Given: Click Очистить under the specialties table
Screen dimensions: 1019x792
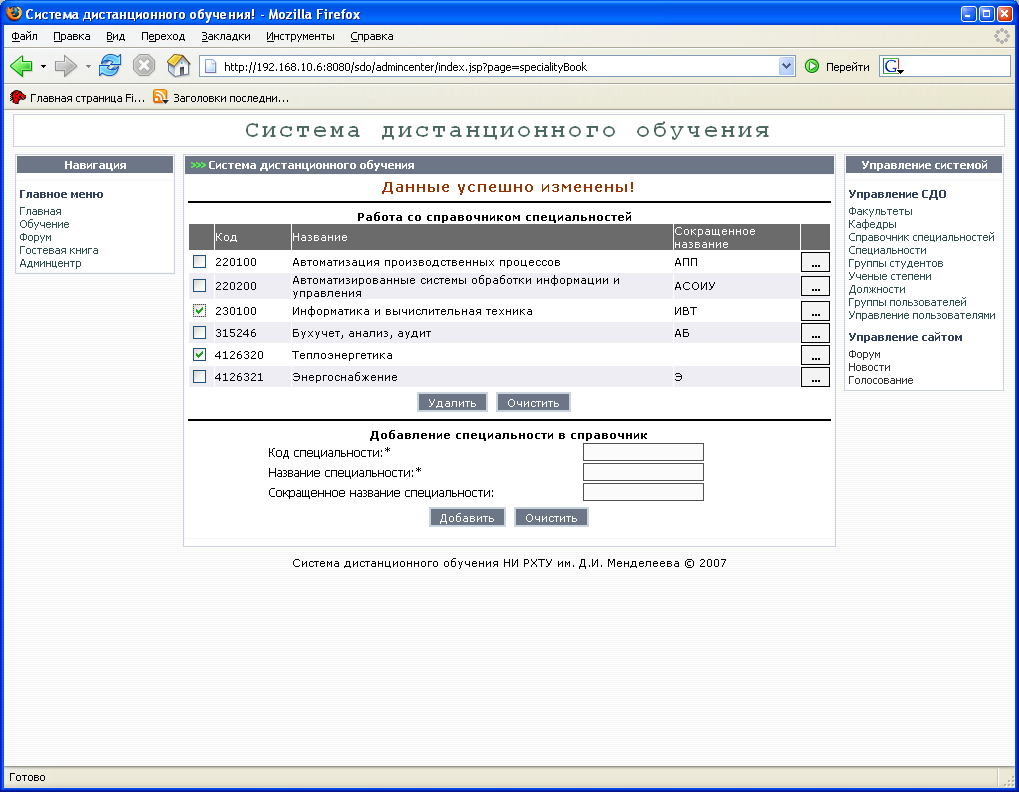Looking at the screenshot, I should (533, 403).
